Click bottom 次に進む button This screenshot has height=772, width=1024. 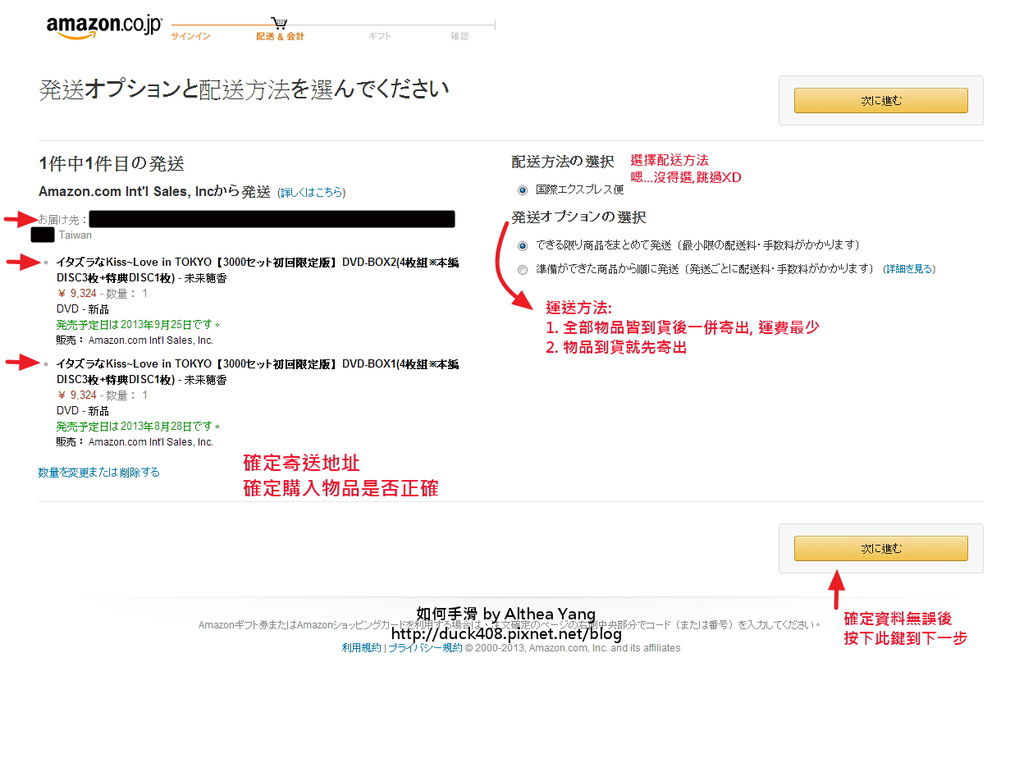click(880, 549)
